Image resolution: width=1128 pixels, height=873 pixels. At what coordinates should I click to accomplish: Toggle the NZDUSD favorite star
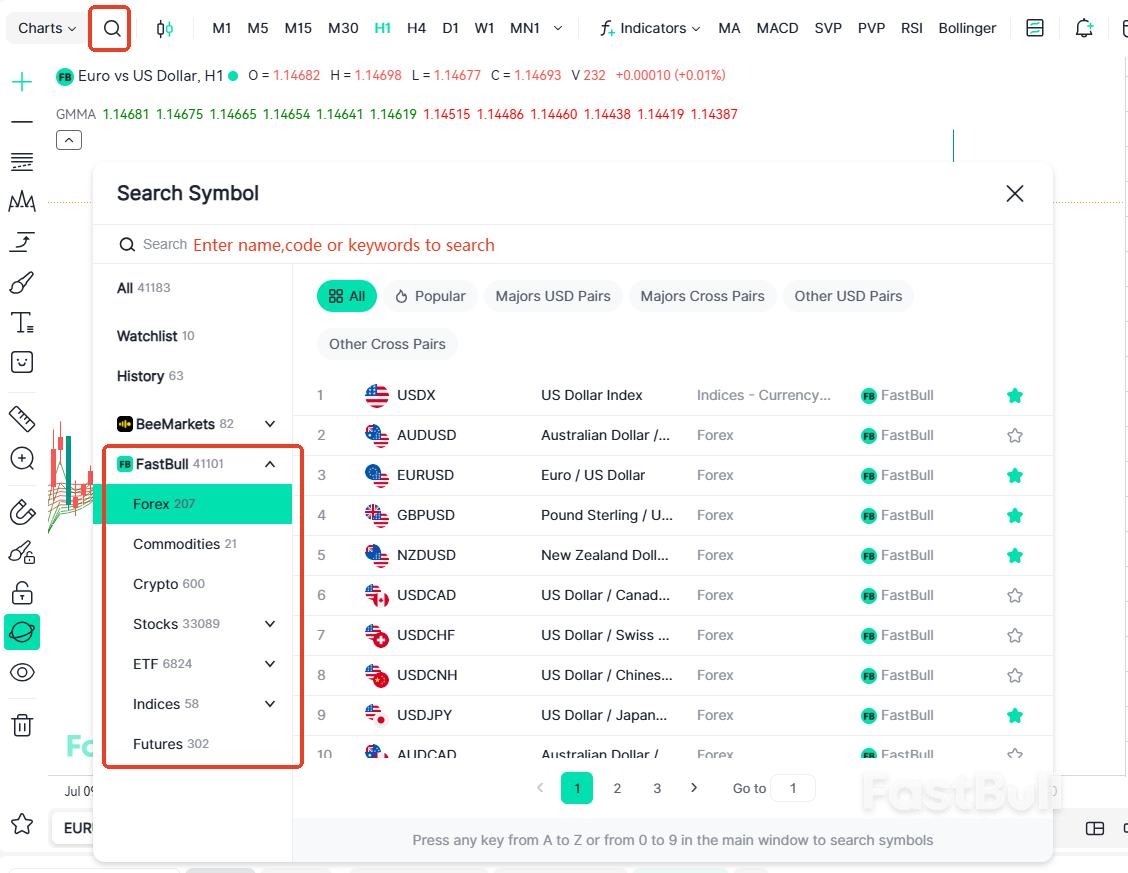click(x=1014, y=555)
